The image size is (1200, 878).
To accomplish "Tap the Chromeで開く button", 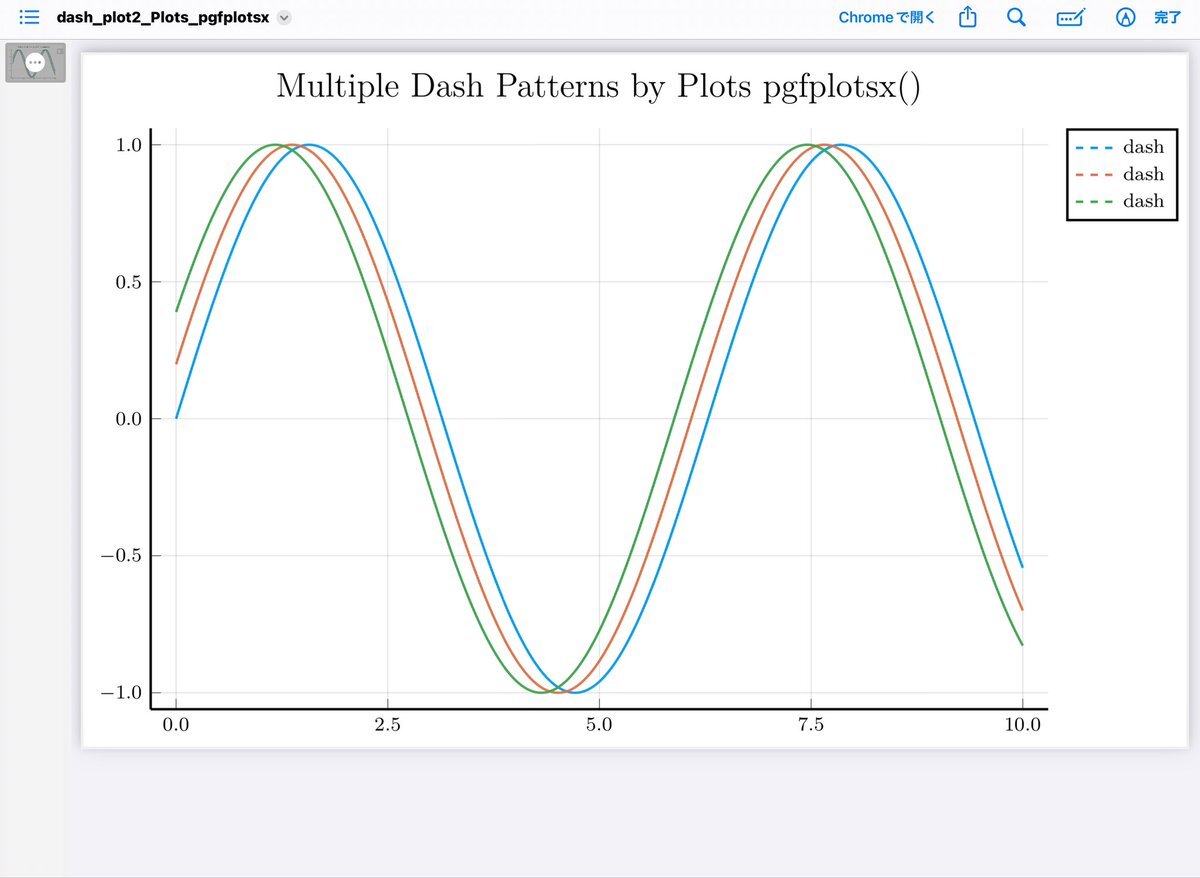I will click(x=886, y=18).
